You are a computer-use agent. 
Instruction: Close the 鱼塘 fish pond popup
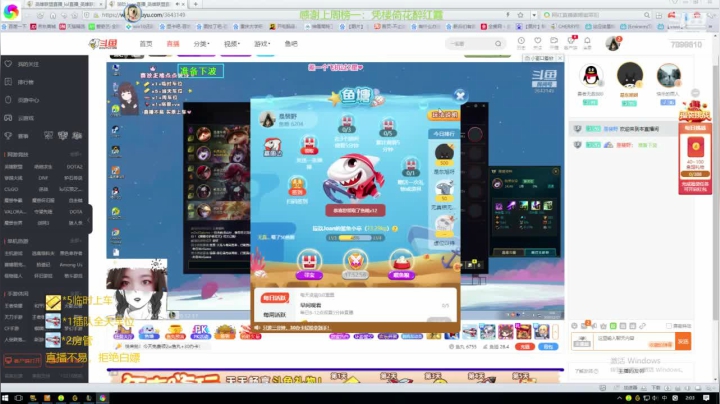point(460,95)
